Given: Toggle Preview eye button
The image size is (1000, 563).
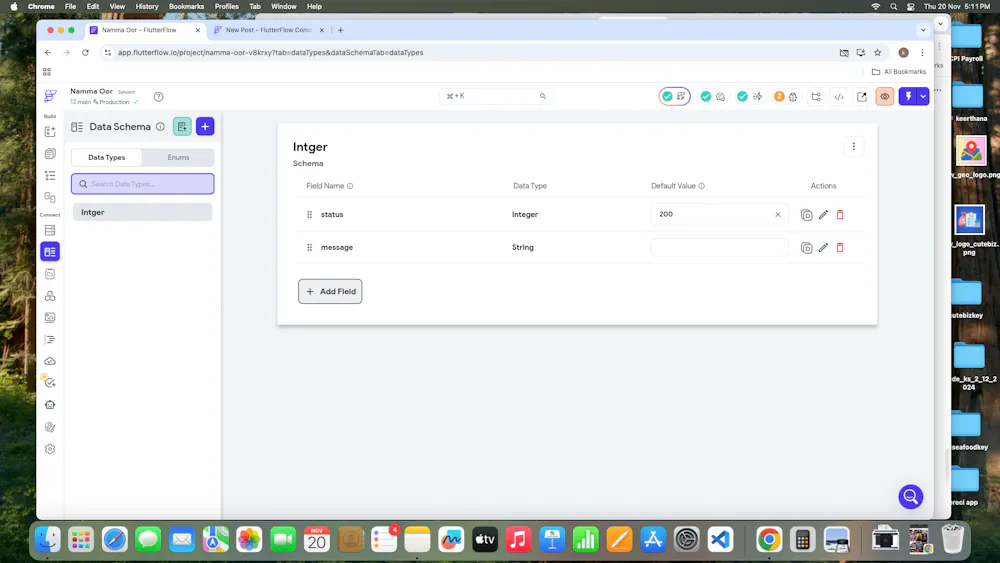Looking at the screenshot, I should click(885, 97).
